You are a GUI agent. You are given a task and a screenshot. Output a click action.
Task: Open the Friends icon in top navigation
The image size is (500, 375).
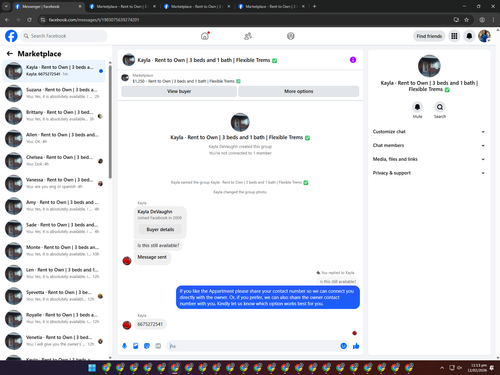[248, 36]
